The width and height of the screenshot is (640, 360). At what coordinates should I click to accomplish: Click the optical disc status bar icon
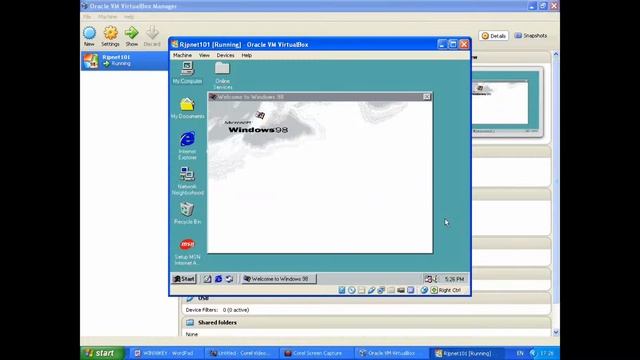pos(351,290)
